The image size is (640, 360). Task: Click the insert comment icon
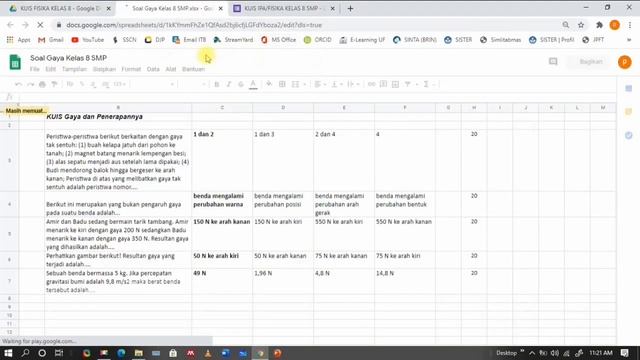click(383, 84)
